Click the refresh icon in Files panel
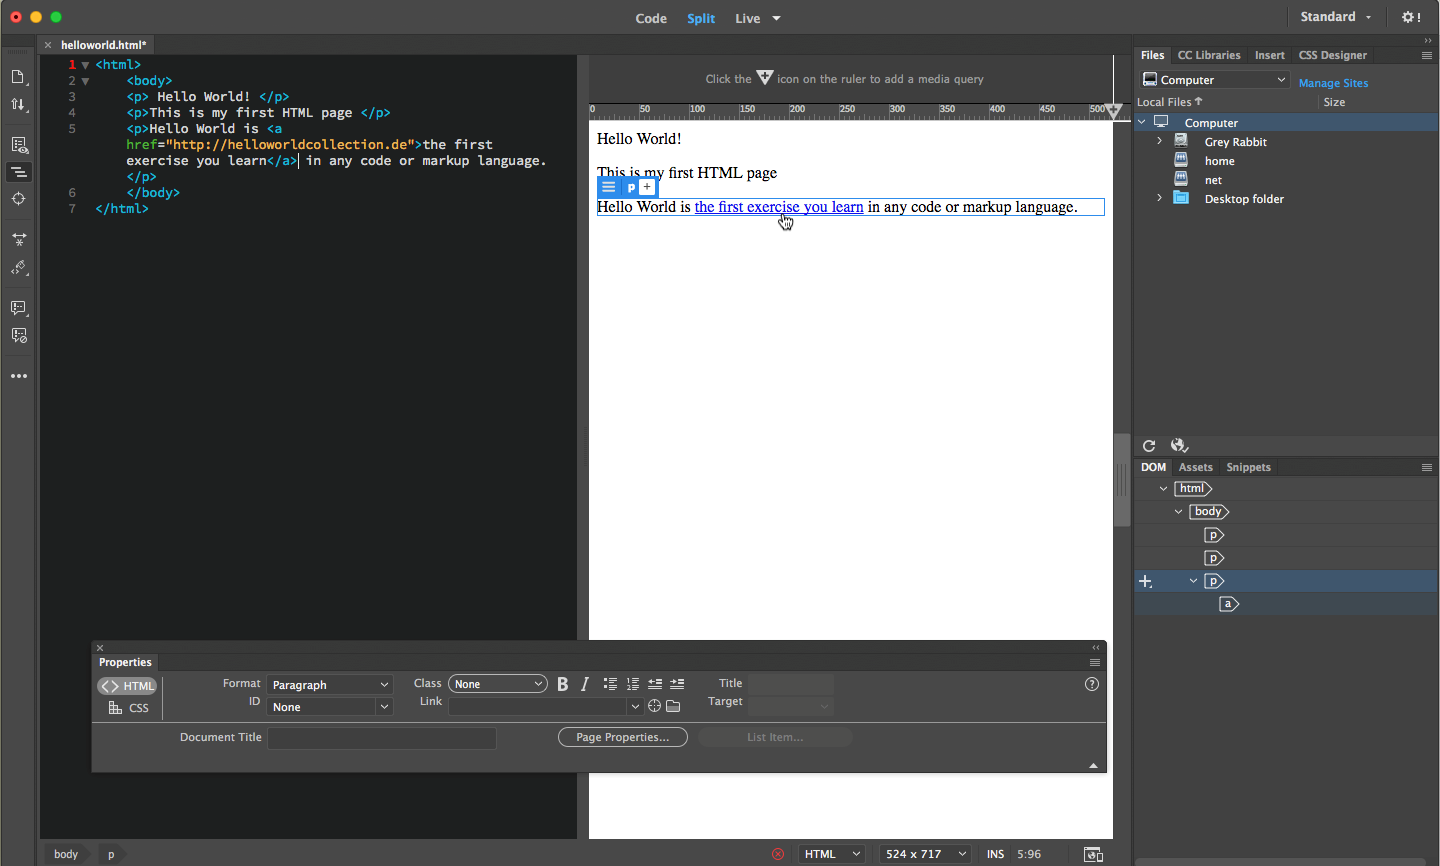Viewport: 1440px width, 866px height. (1149, 446)
